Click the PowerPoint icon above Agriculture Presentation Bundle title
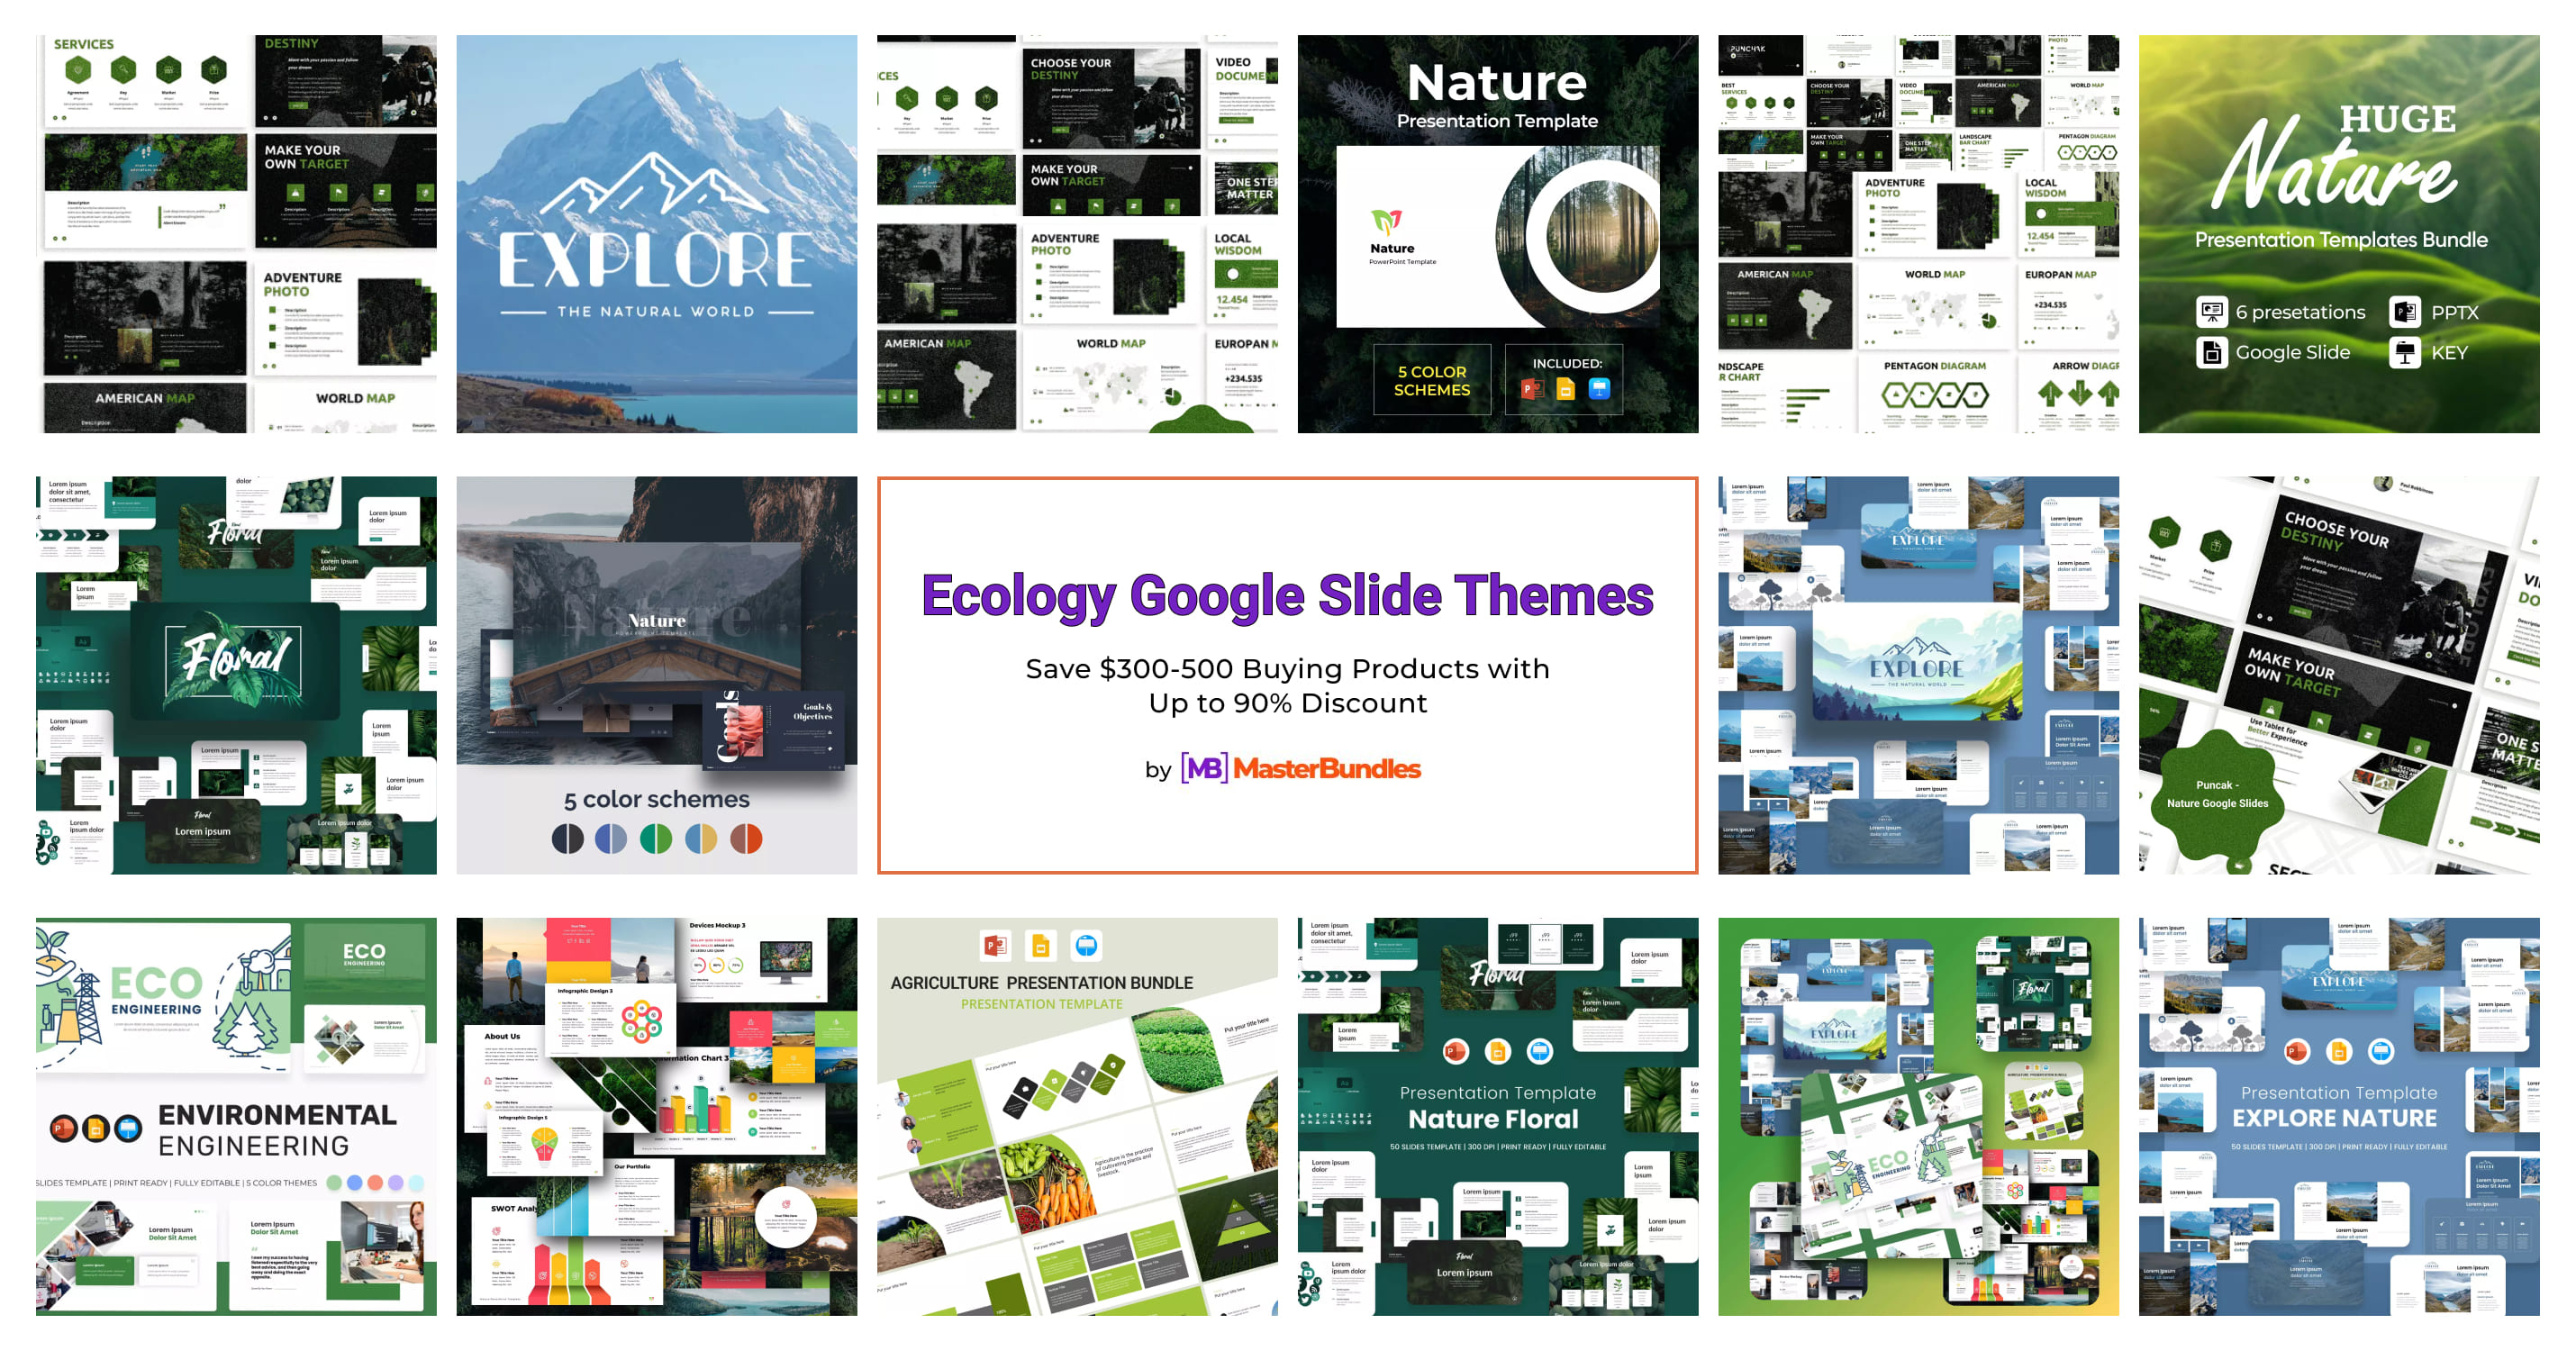This screenshot has height=1351, width=2576. click(x=996, y=946)
